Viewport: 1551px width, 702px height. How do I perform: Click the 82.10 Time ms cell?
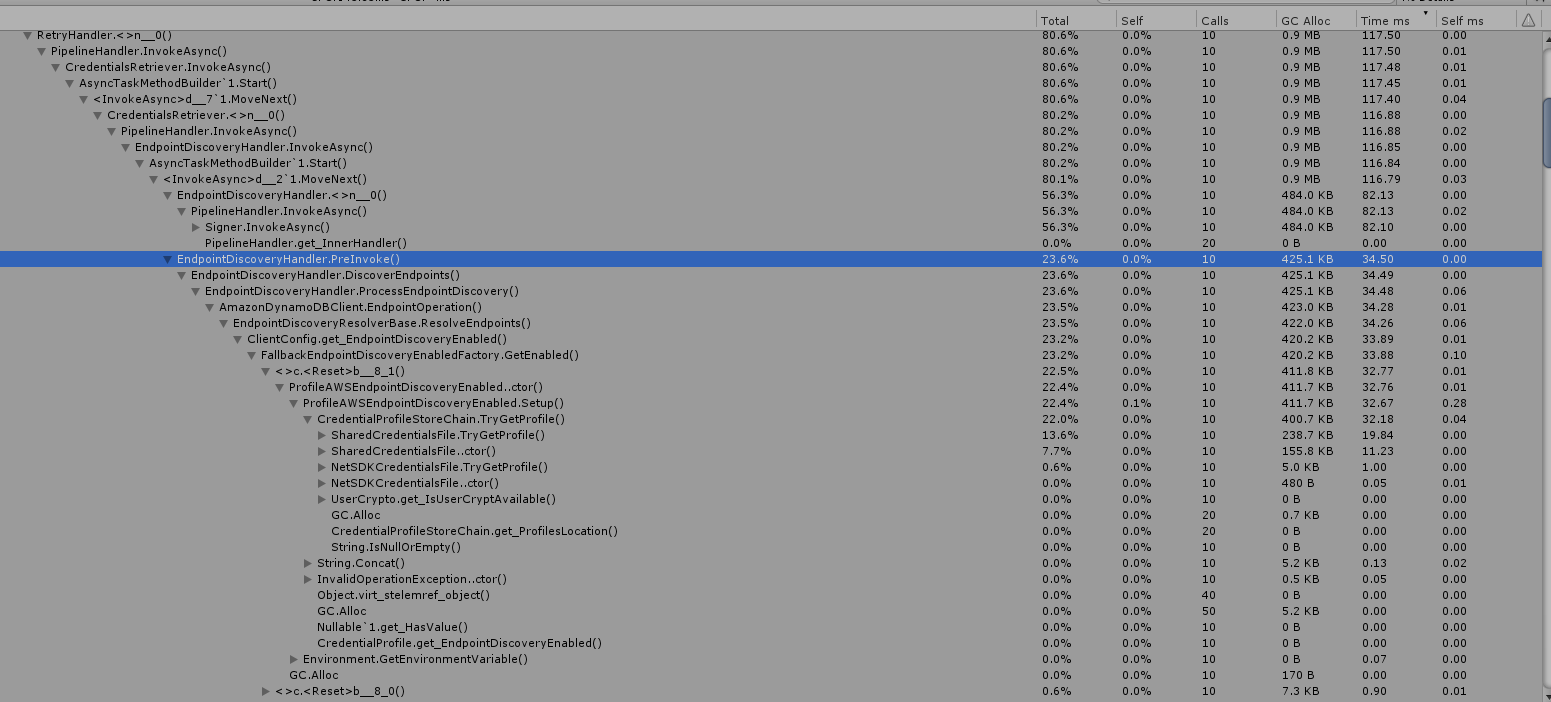point(1377,227)
